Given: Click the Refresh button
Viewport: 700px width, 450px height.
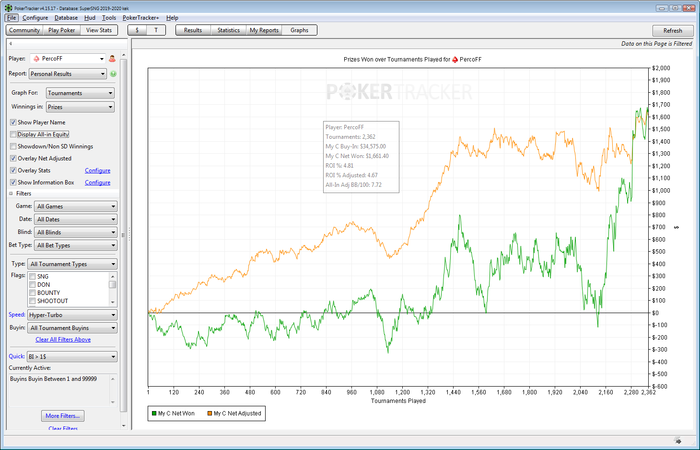Looking at the screenshot, I should [673, 31].
